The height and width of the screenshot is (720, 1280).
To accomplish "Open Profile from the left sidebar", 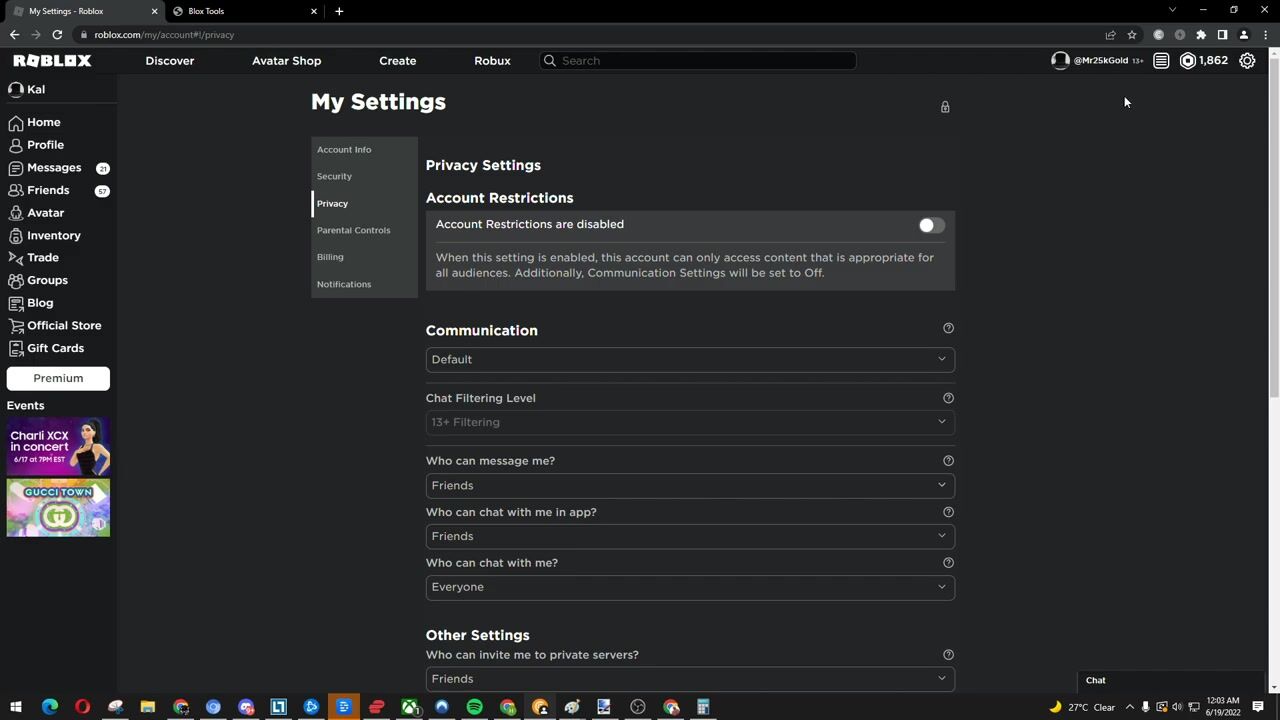I will pyautogui.click(x=36, y=145).
